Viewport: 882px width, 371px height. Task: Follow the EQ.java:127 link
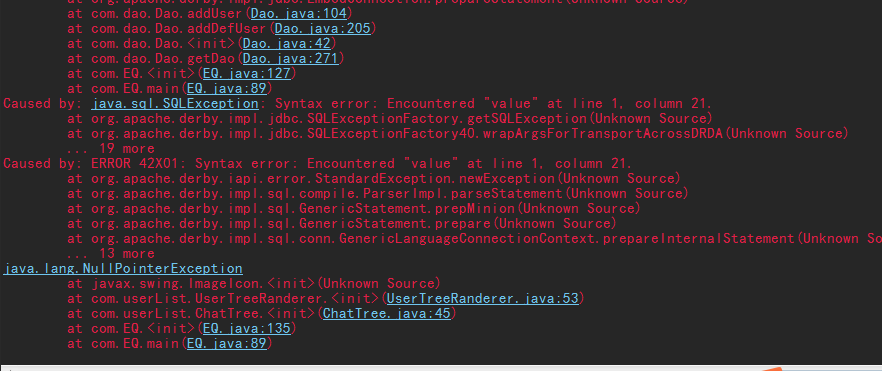(247, 73)
